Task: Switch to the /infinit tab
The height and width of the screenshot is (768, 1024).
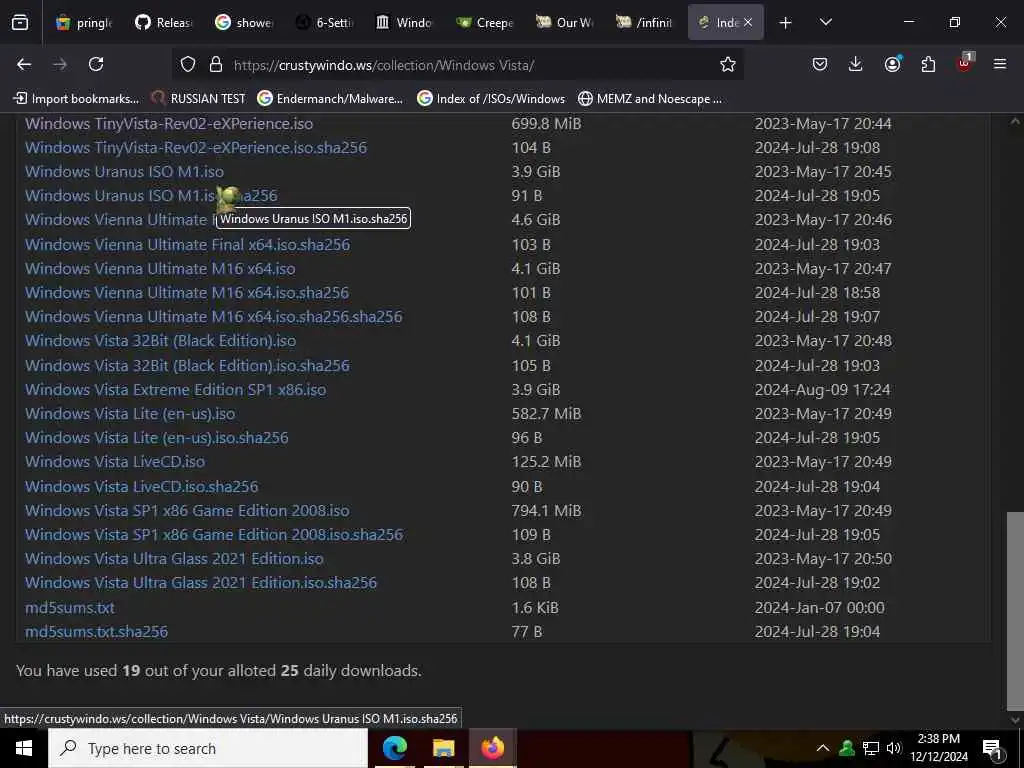Action: click(x=645, y=23)
